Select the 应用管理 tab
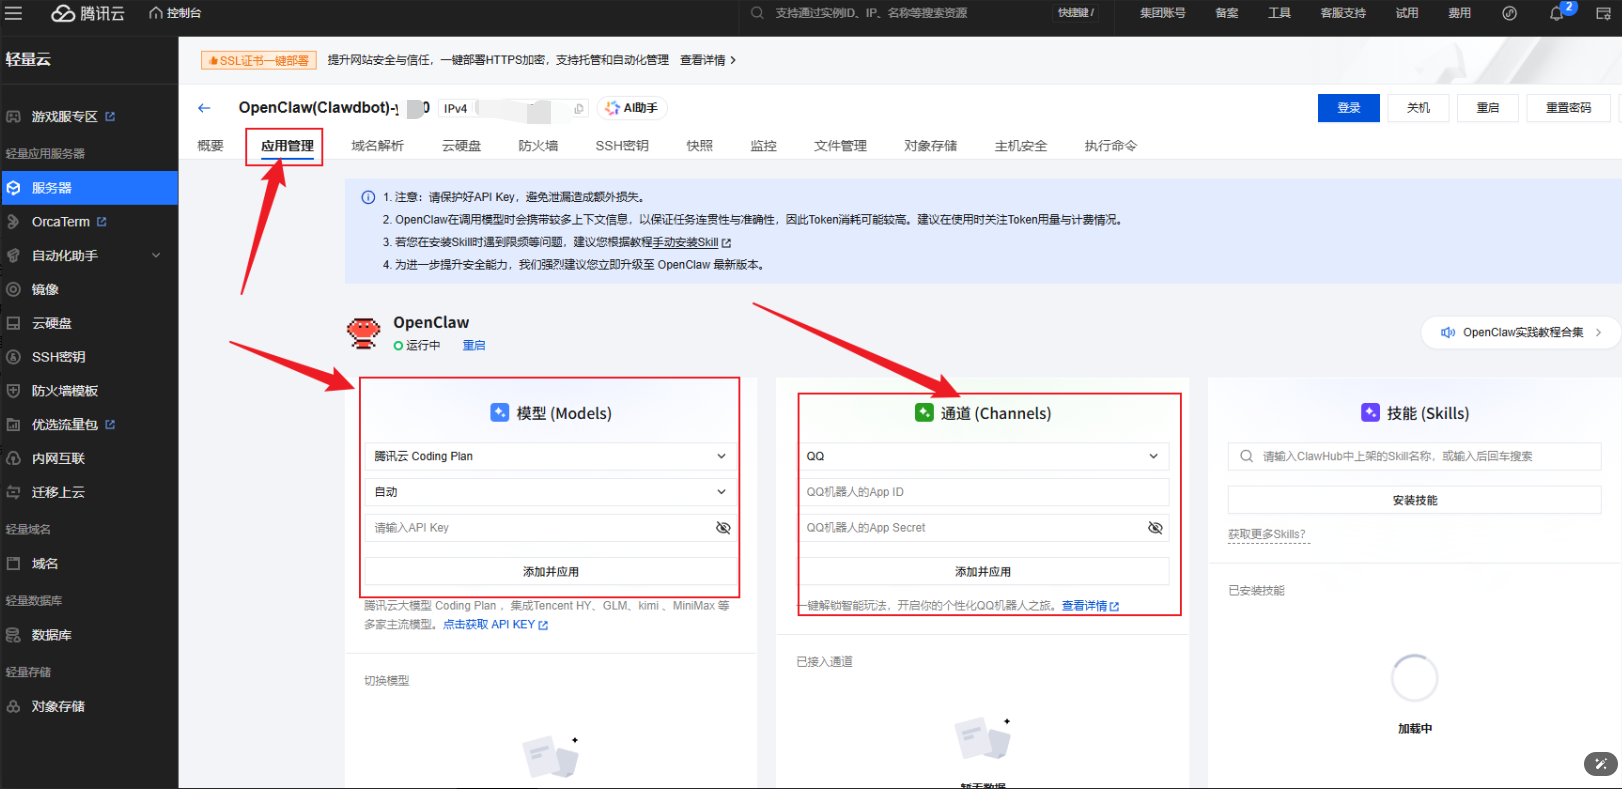1622x789 pixels. tap(287, 146)
